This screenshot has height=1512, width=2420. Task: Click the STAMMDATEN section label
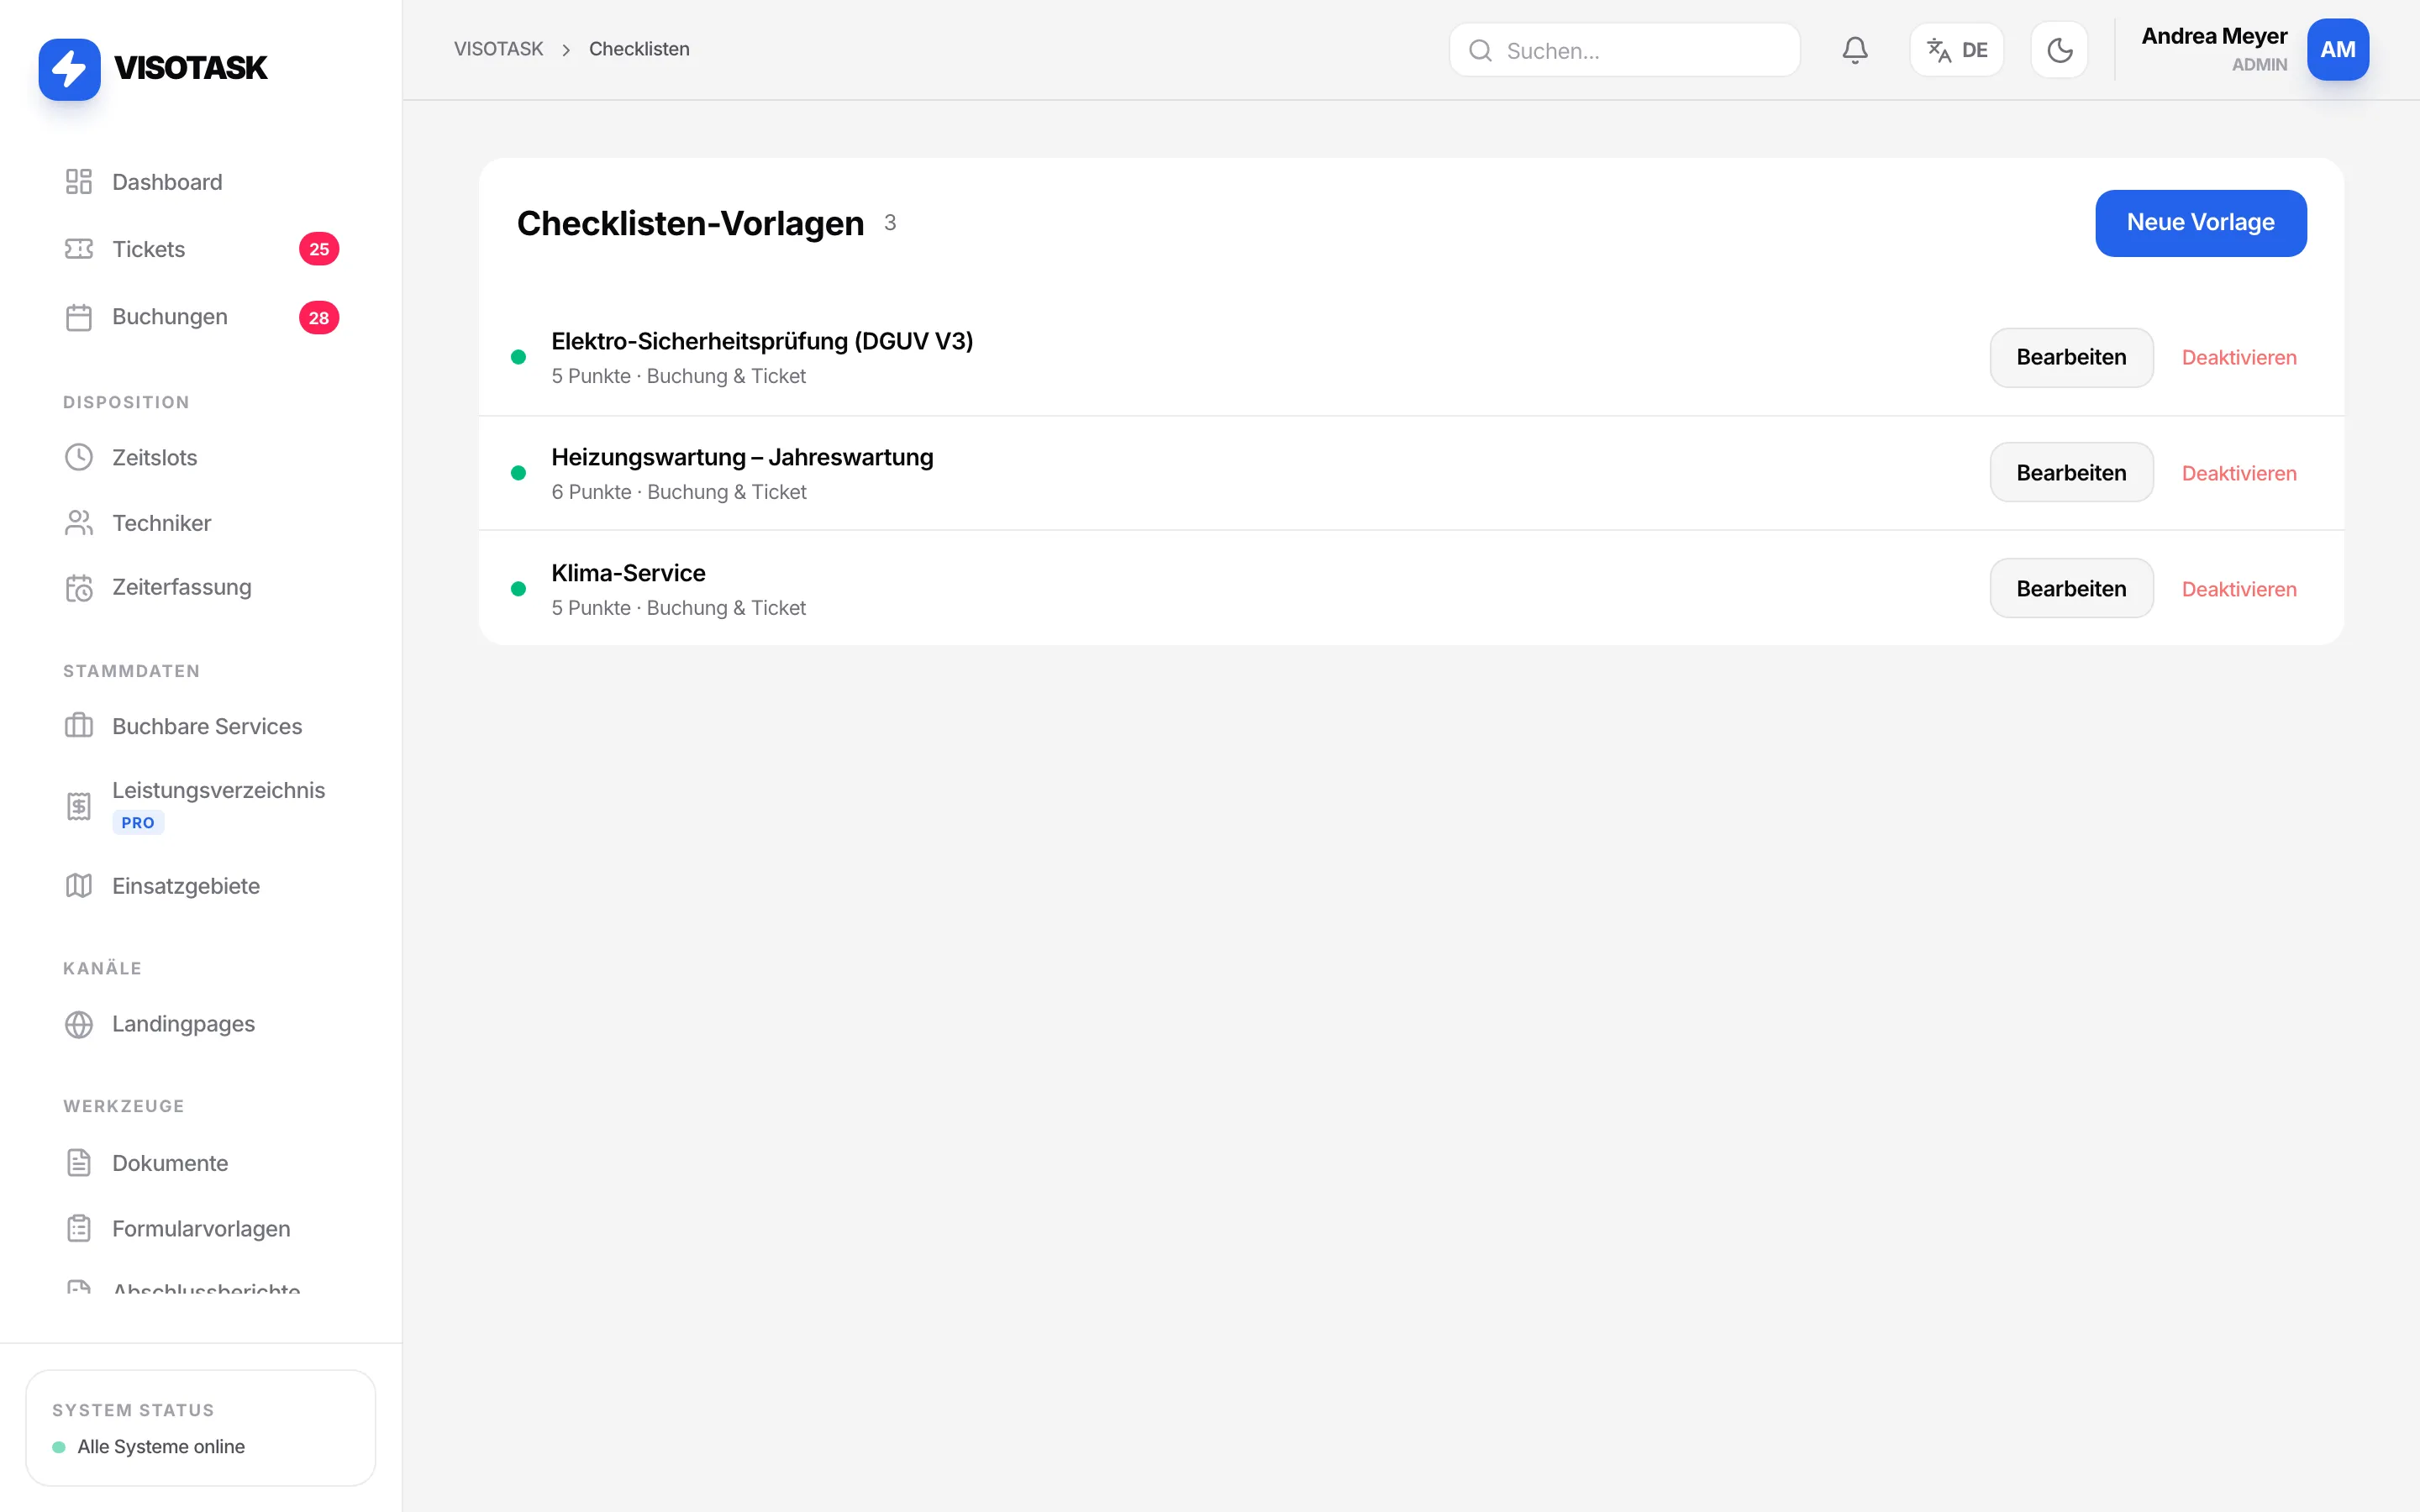[x=131, y=671]
